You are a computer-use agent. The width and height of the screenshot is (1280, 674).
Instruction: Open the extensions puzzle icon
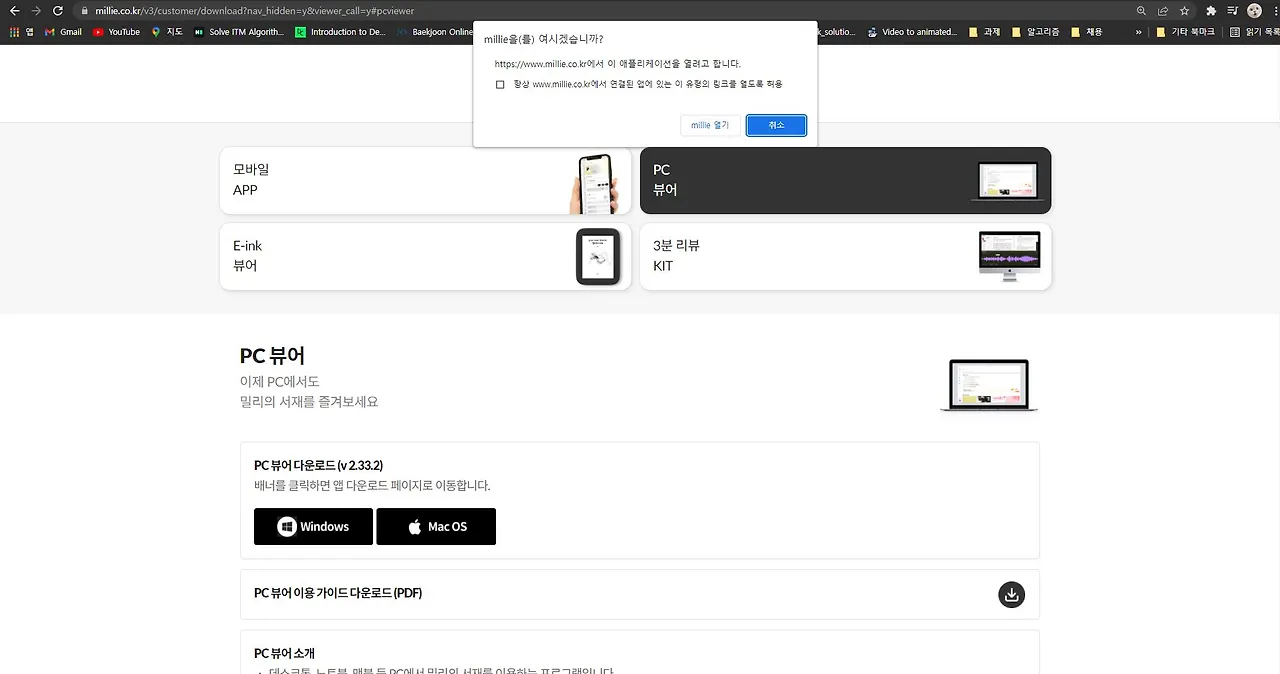(1211, 11)
